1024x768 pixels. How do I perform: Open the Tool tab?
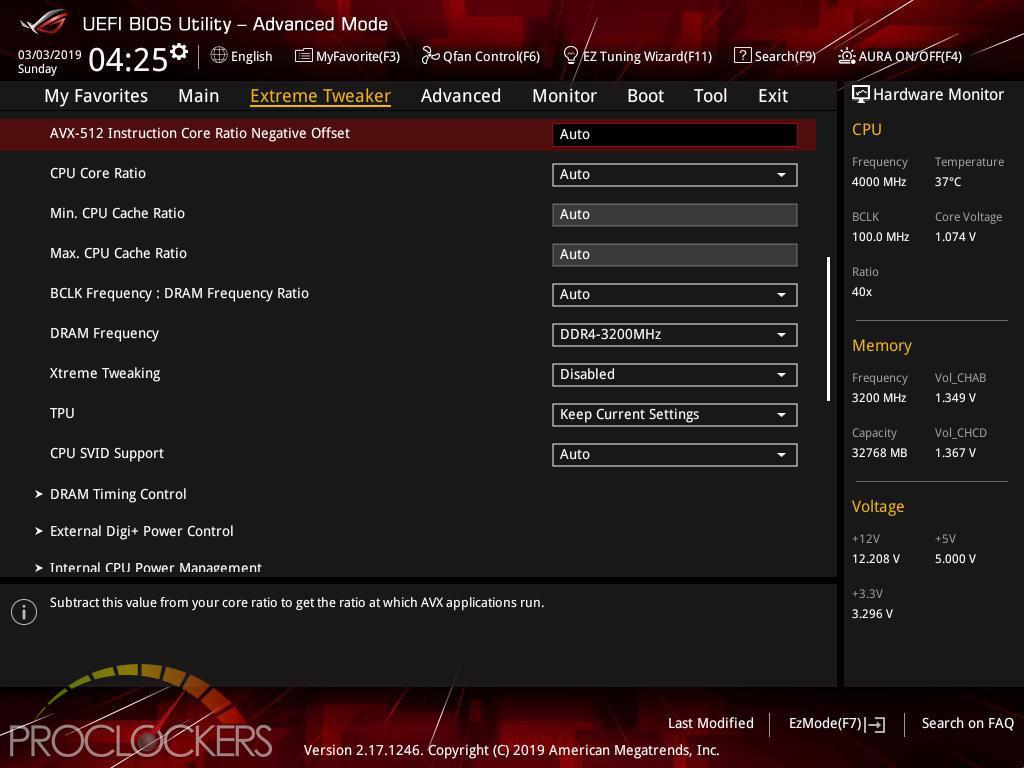pos(711,96)
